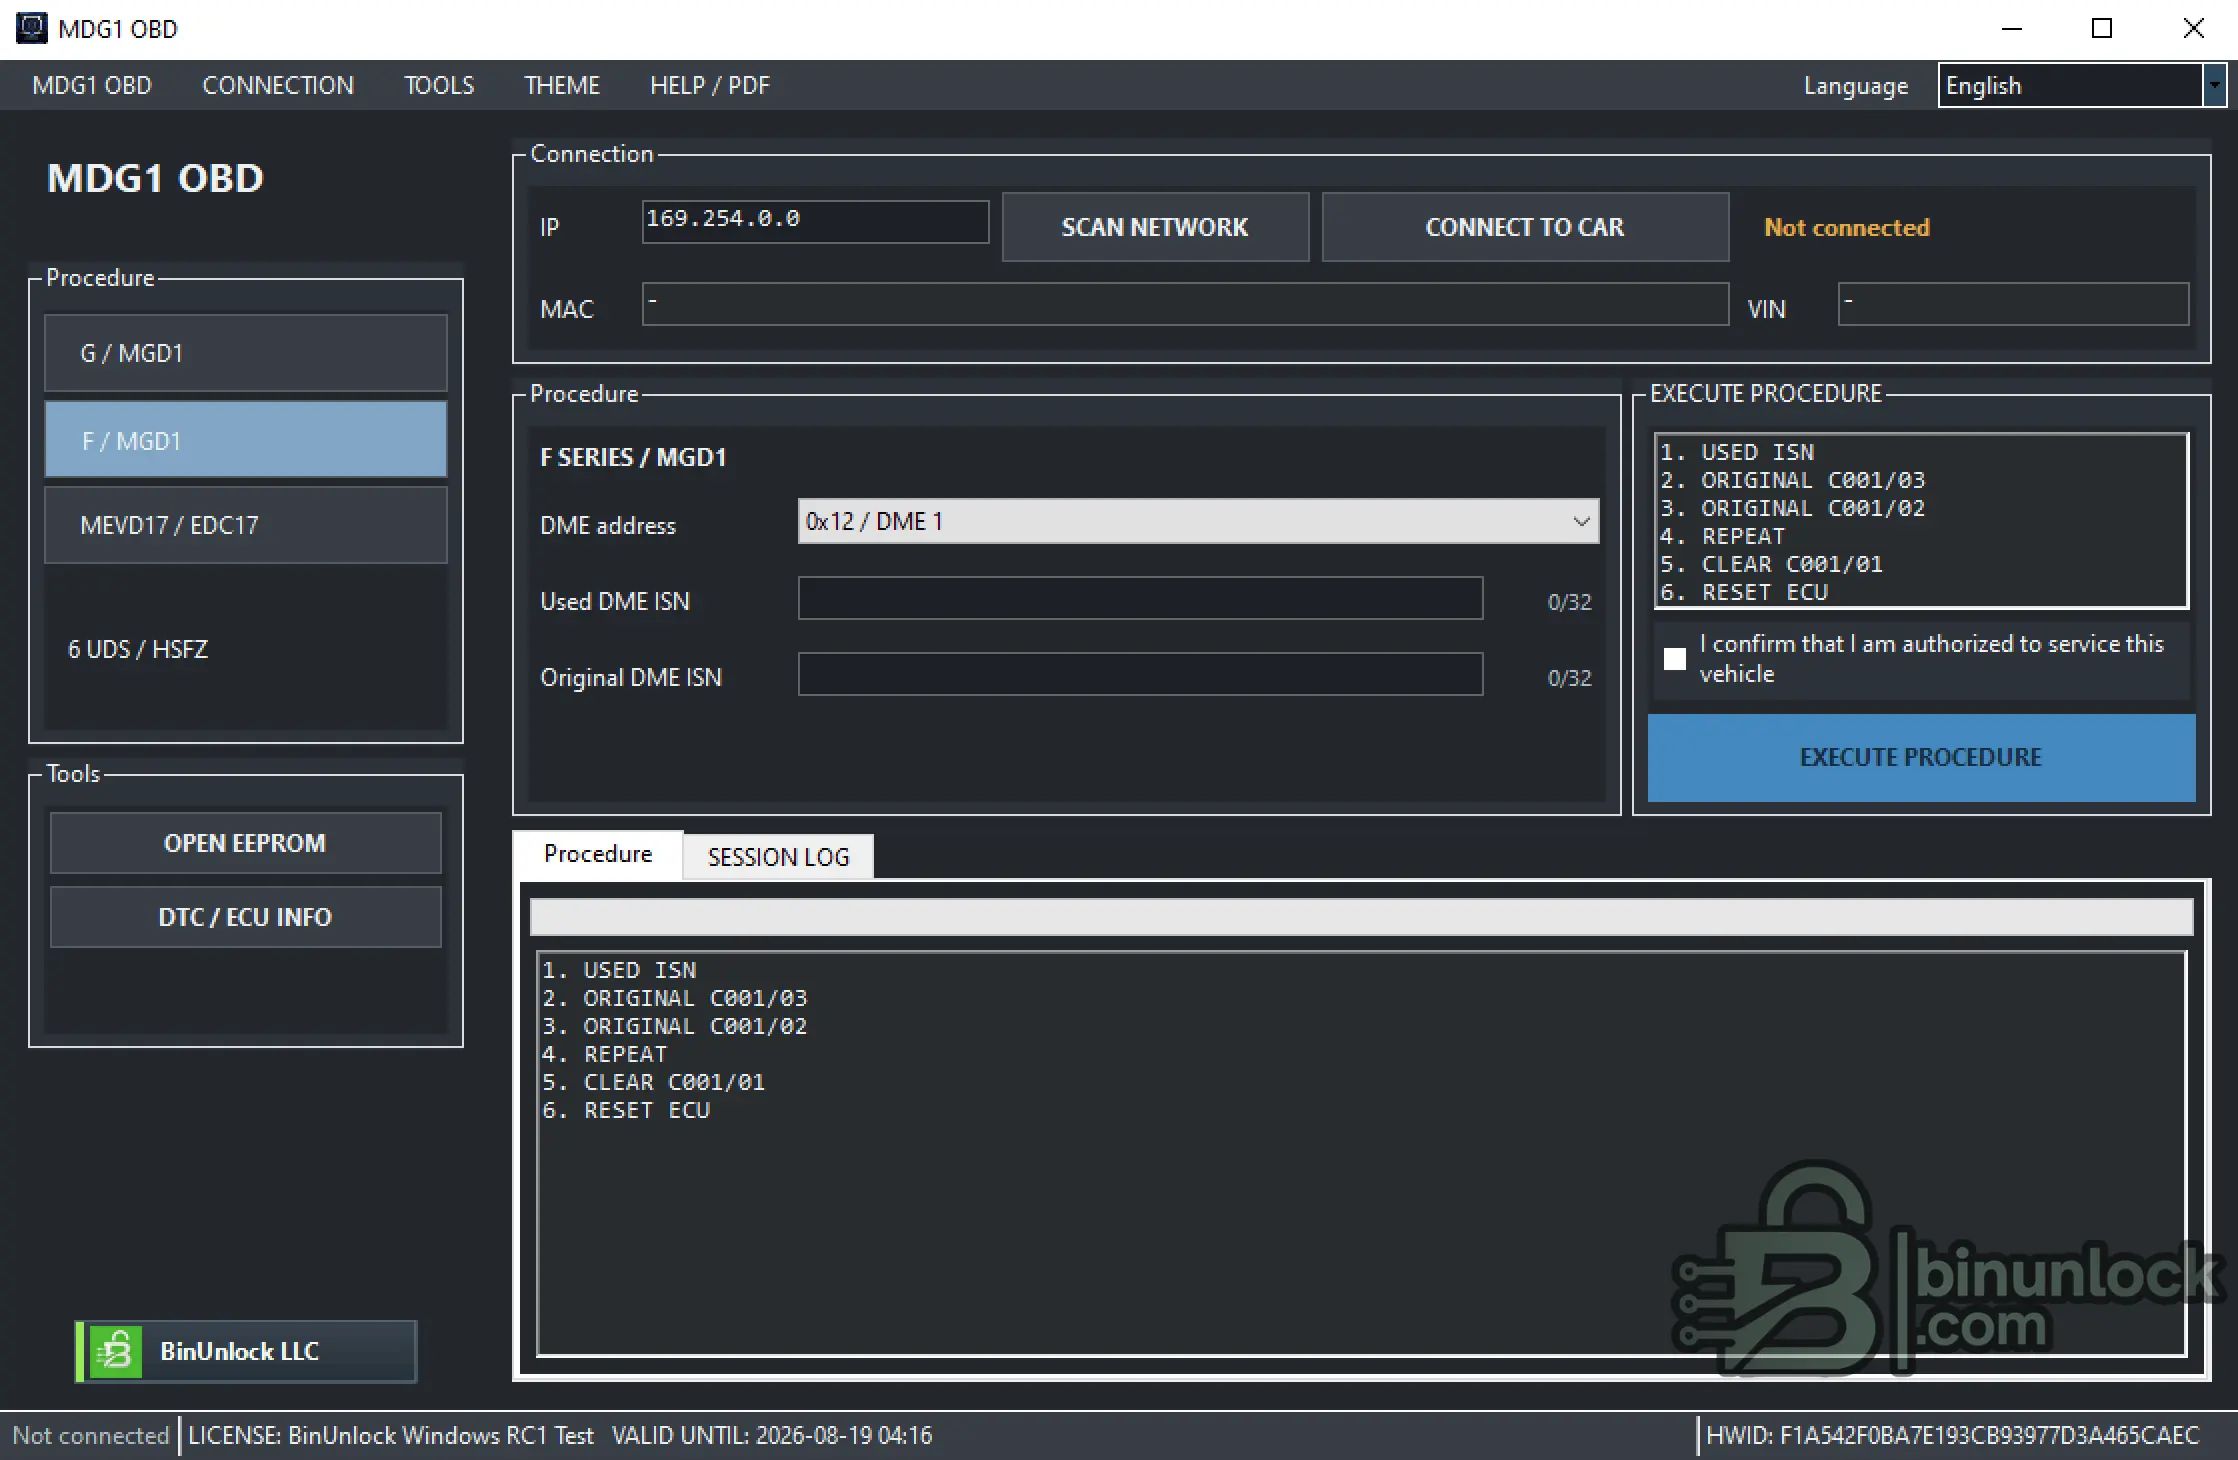
Task: Click the procedure progress bar
Action: (1361, 916)
